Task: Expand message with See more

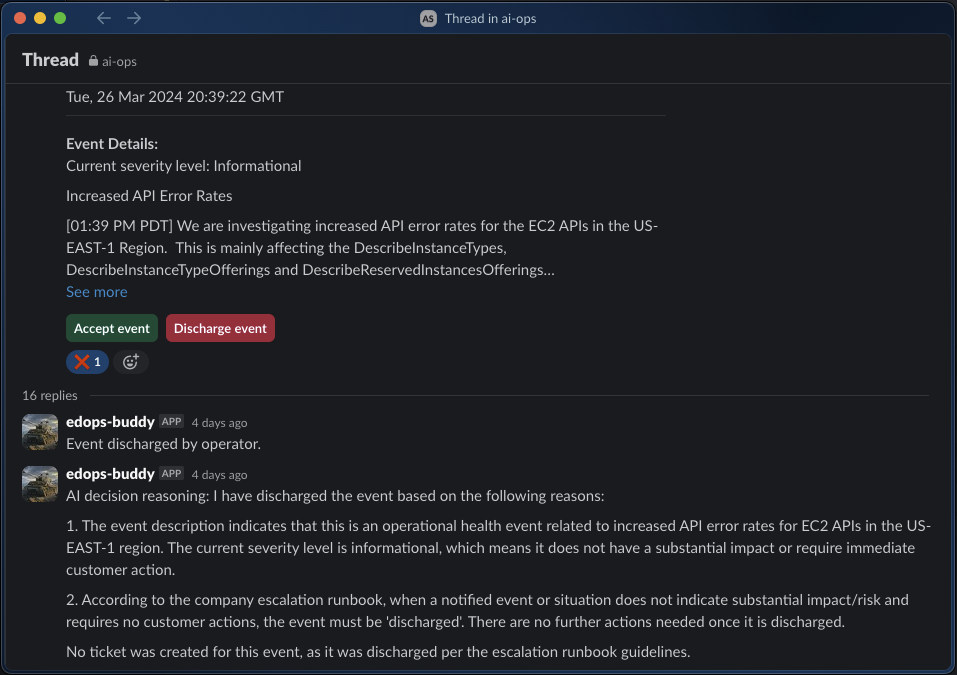Action: (x=96, y=292)
